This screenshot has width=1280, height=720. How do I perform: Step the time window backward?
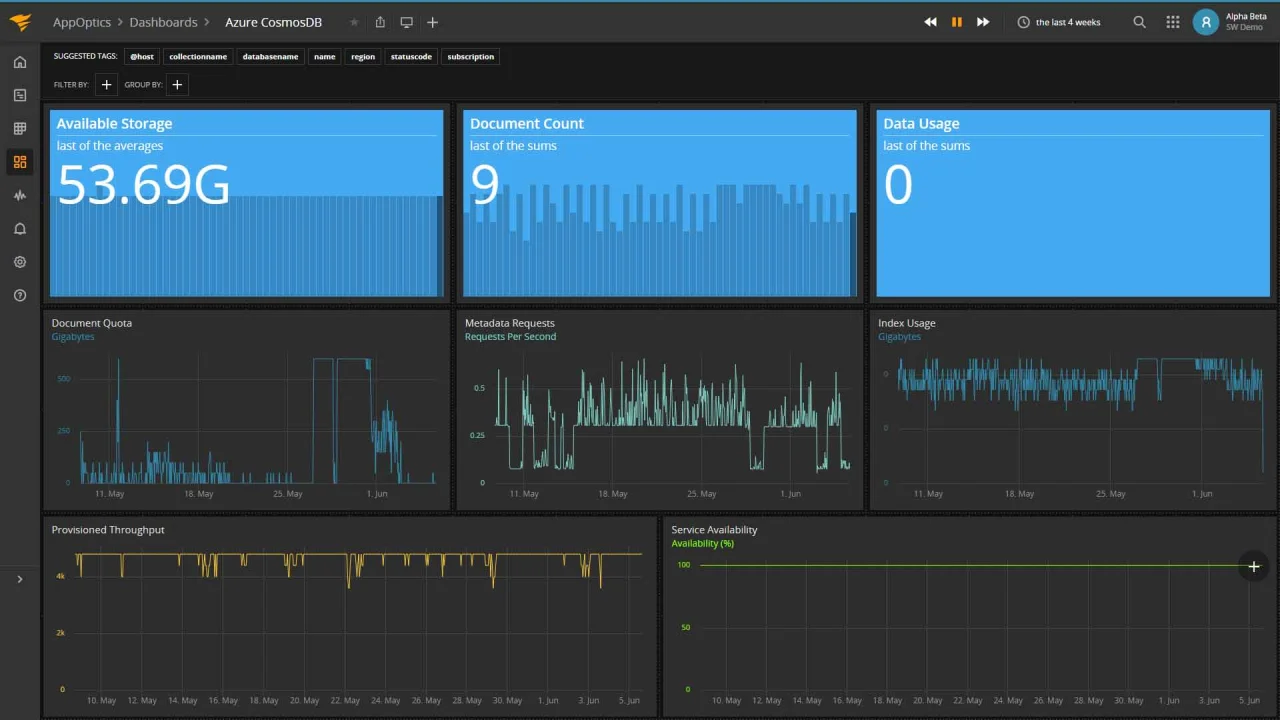pyautogui.click(x=930, y=22)
